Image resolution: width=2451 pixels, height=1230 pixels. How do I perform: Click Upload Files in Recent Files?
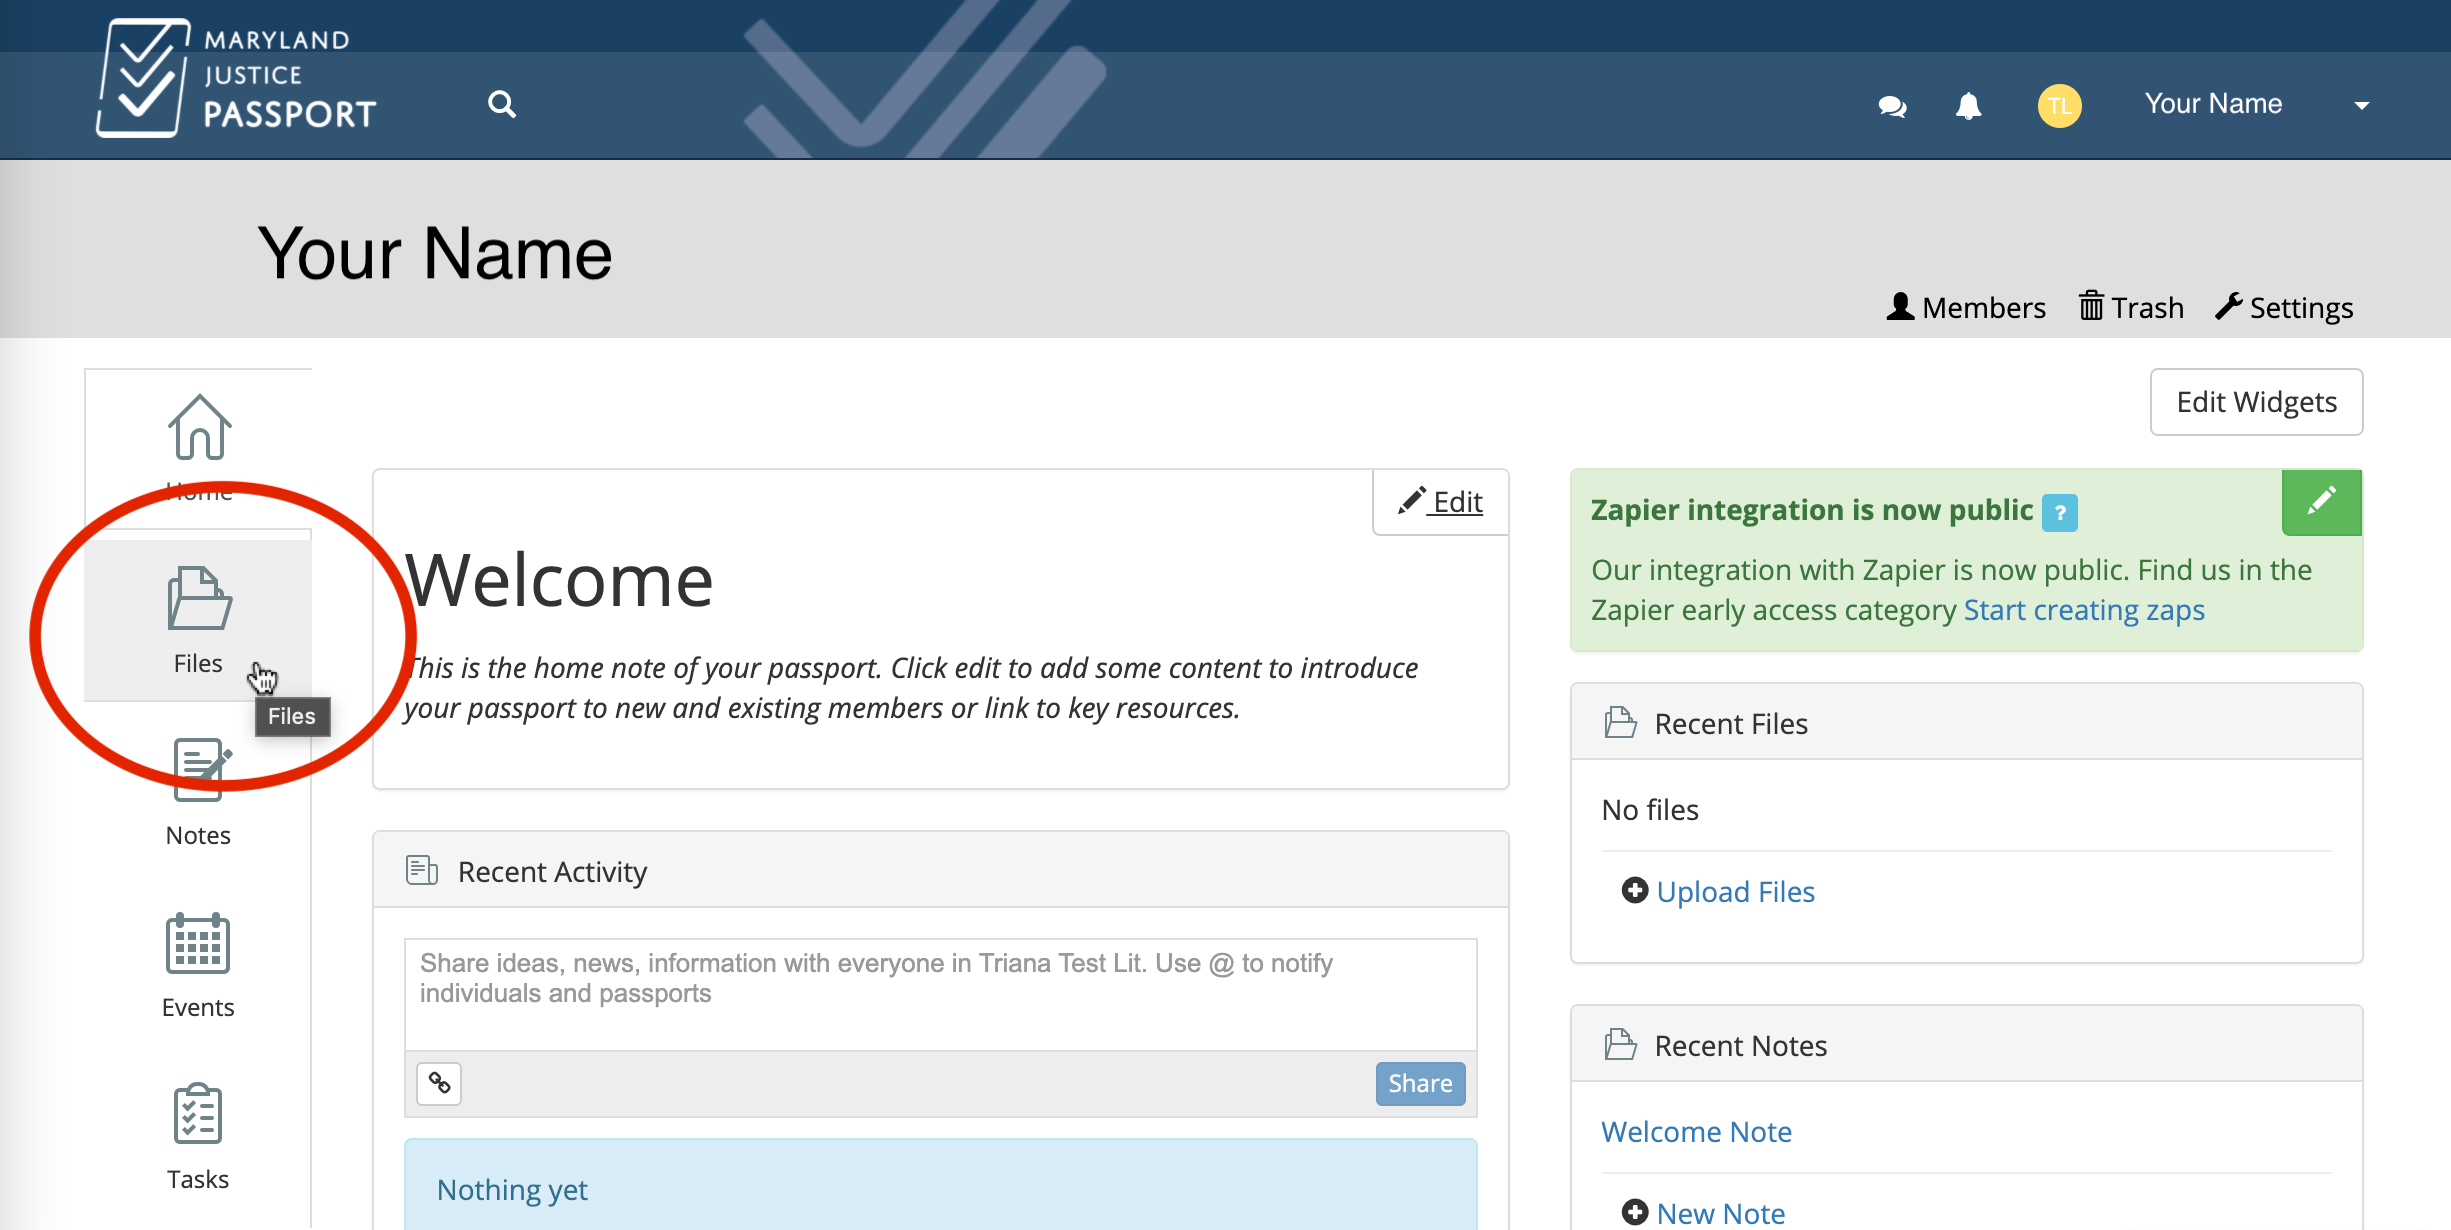tap(1736, 891)
